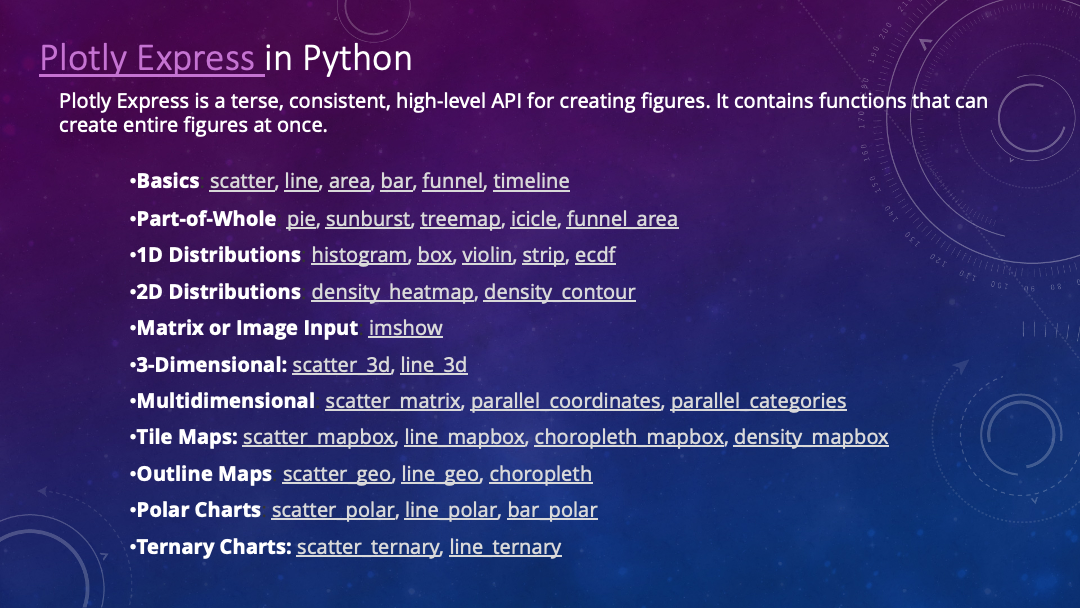Select the histogram link
This screenshot has width=1080, height=608.
coord(359,255)
